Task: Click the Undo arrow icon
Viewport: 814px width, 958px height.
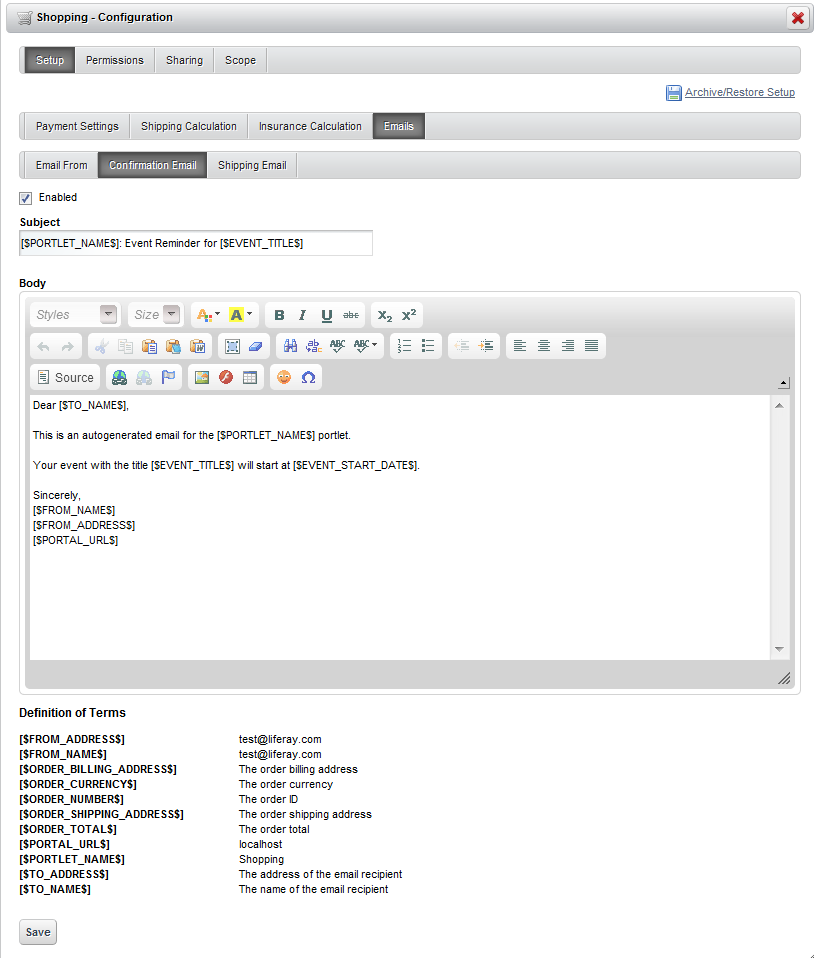Action: tap(43, 346)
